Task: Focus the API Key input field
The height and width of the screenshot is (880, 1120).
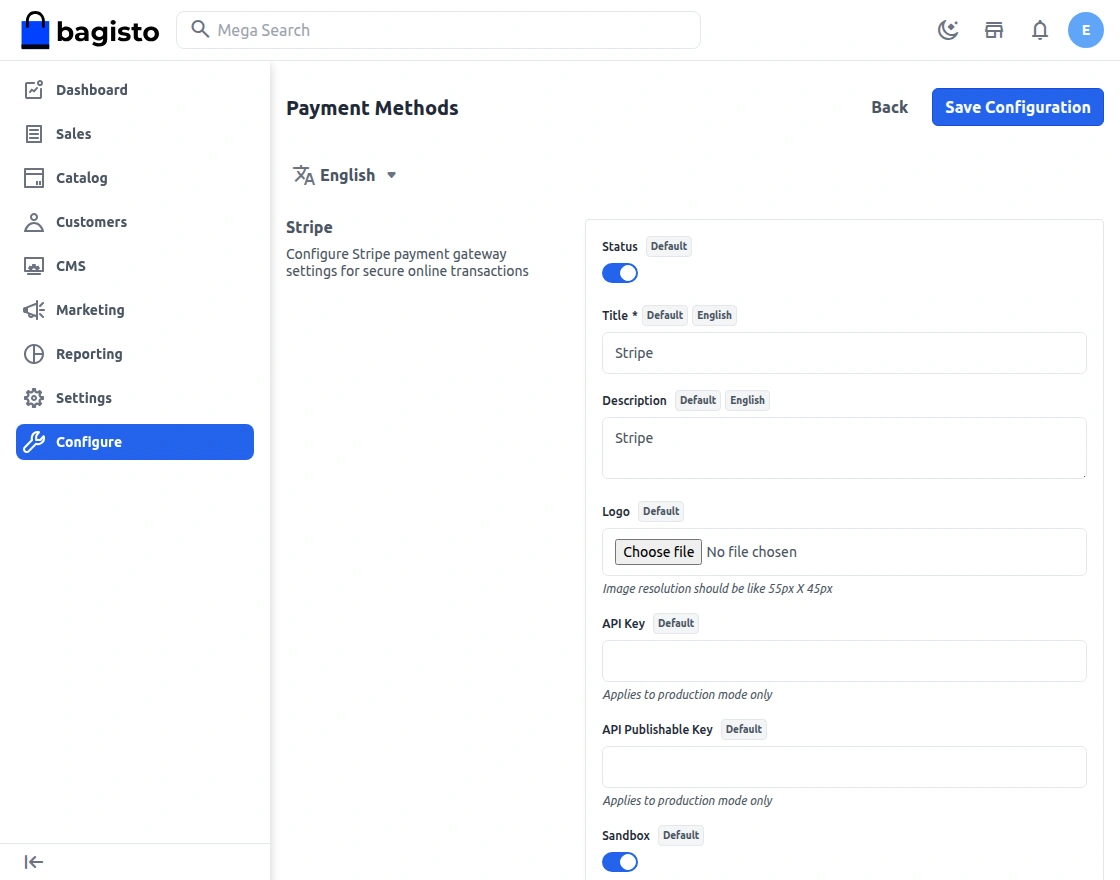Action: coord(844,661)
